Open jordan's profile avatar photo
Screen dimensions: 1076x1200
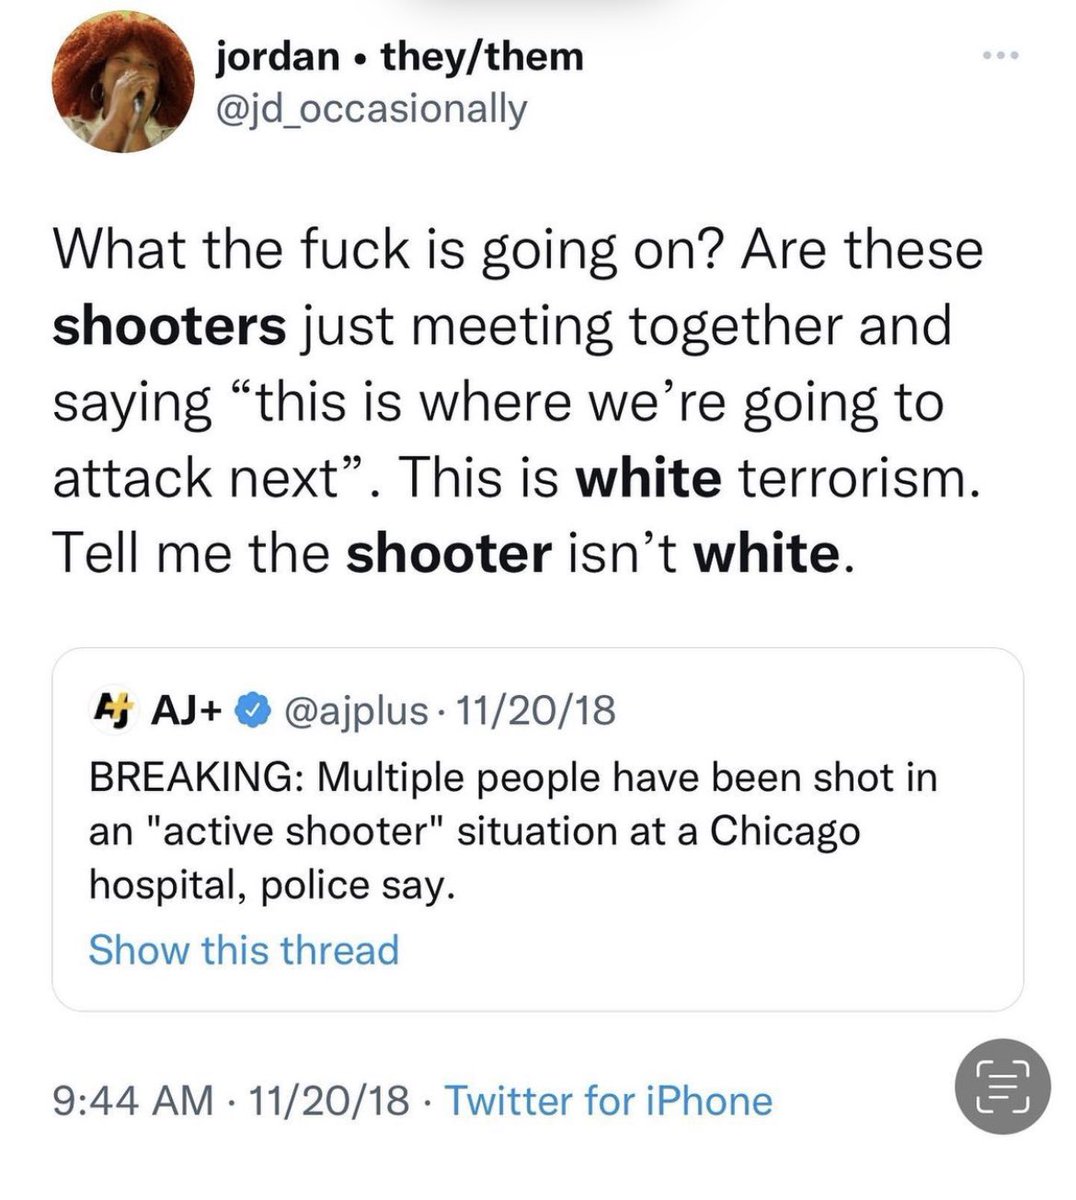coord(124,83)
